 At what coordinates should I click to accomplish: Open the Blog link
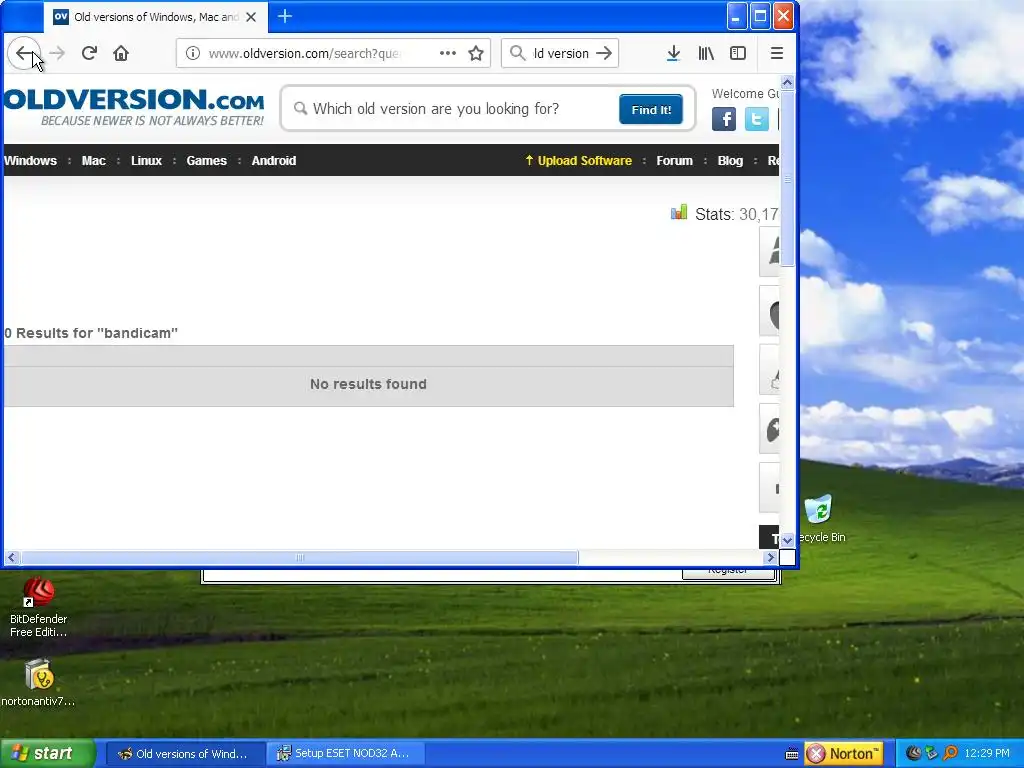(x=730, y=161)
